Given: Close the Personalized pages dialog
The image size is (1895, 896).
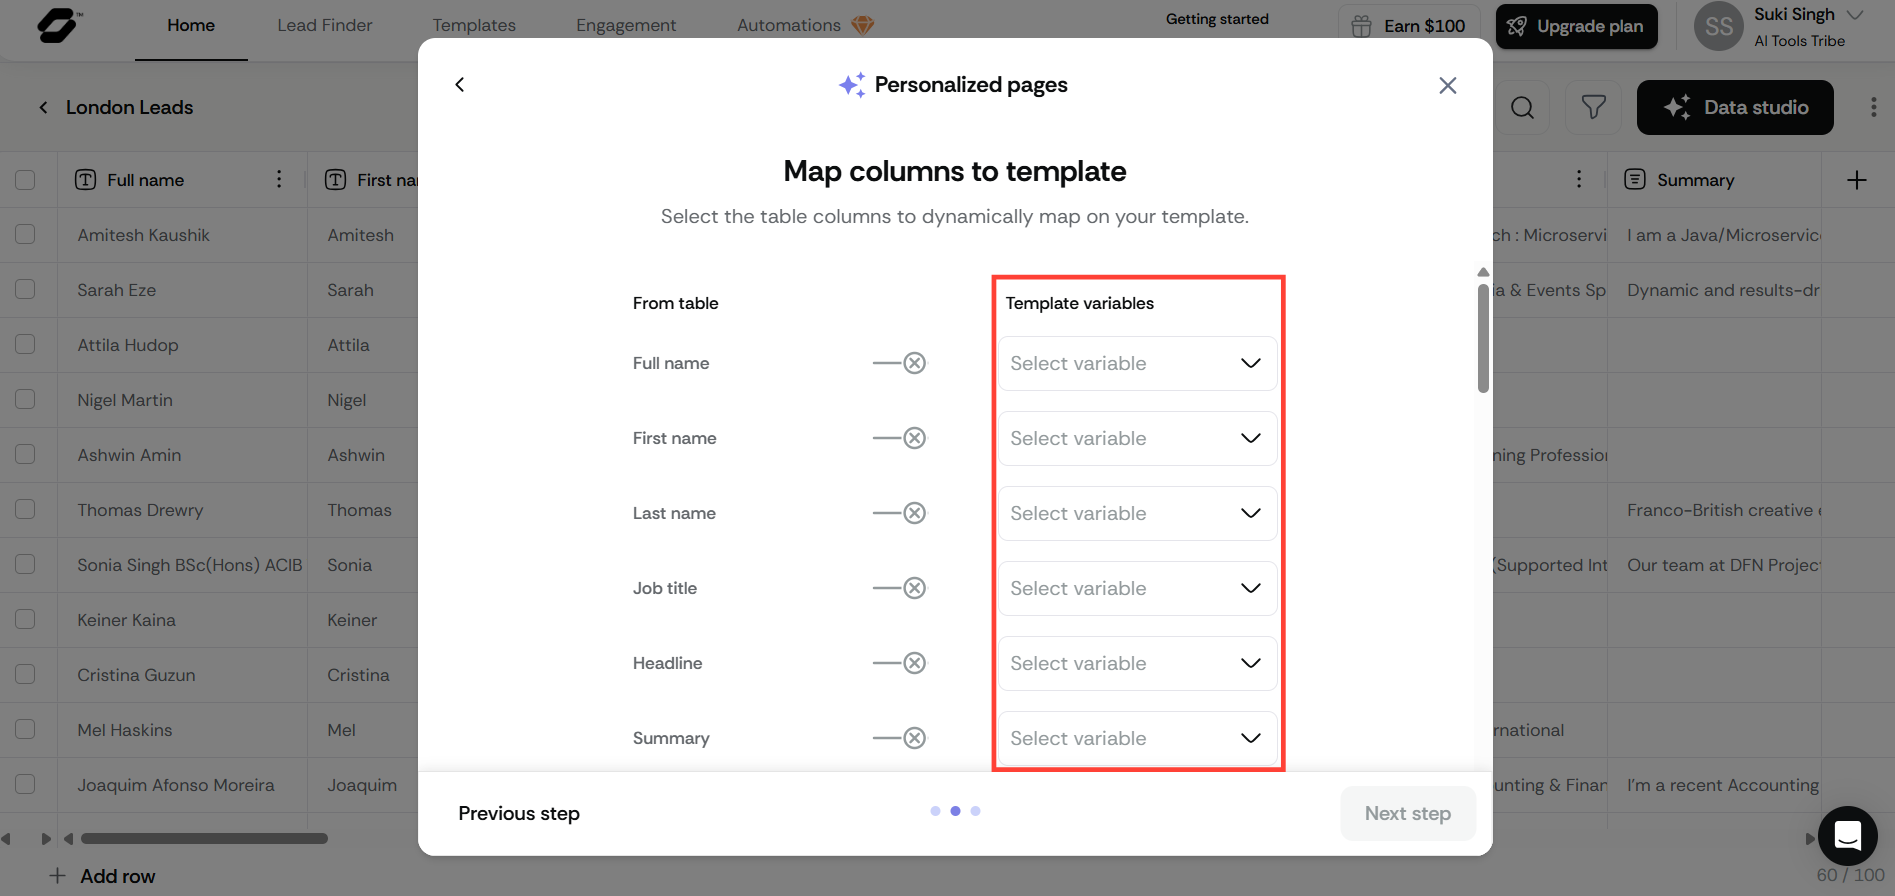Looking at the screenshot, I should (x=1447, y=86).
